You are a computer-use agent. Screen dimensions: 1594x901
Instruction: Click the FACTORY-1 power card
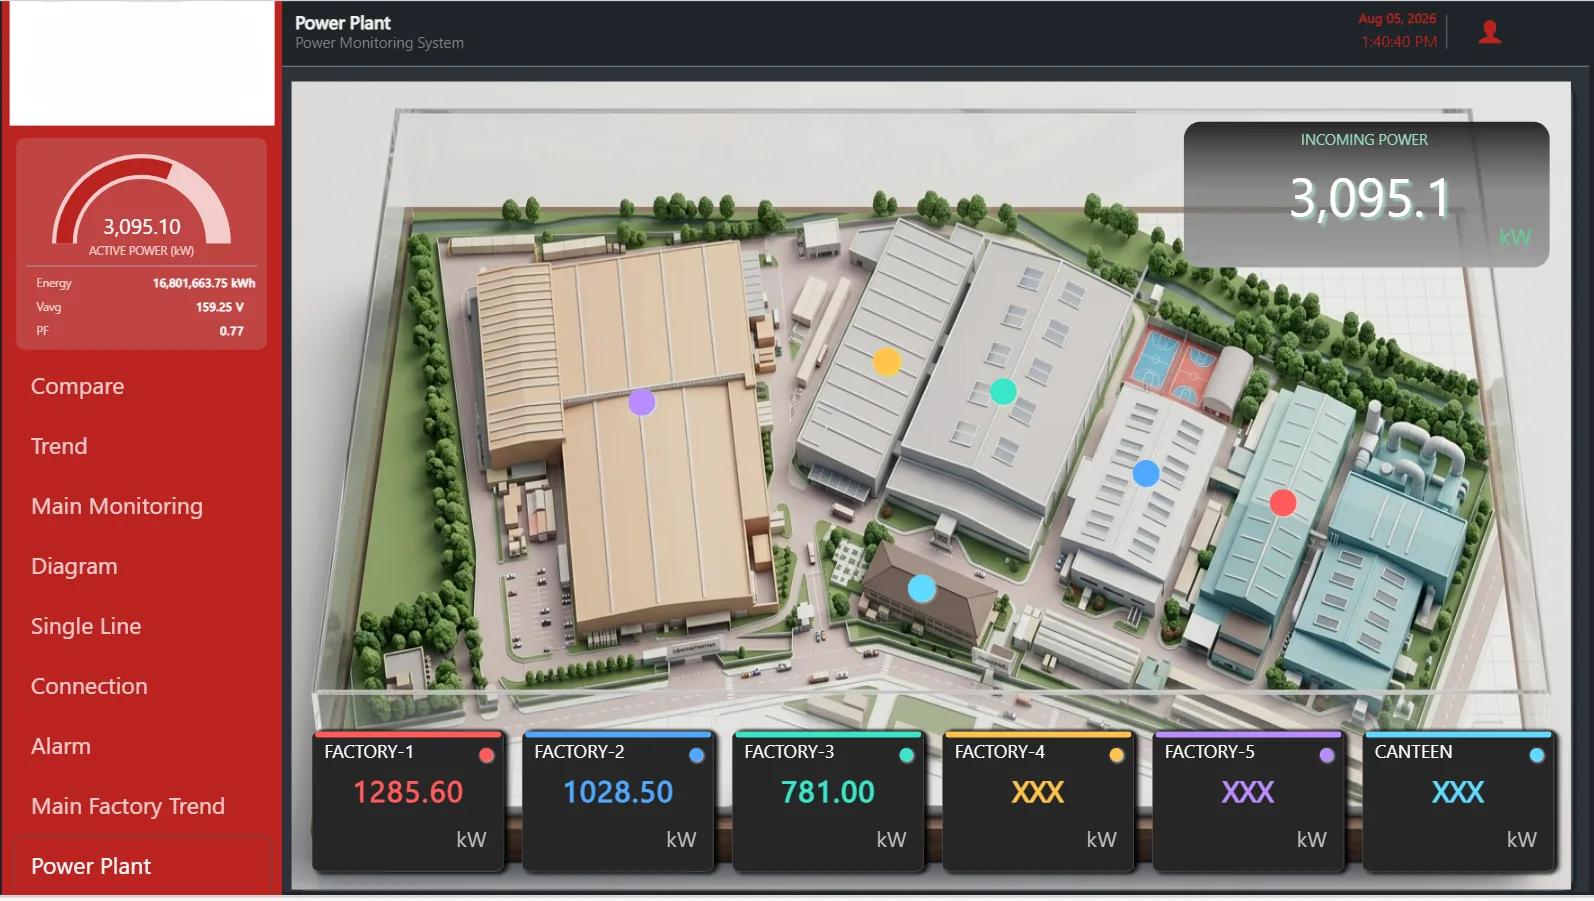[408, 801]
